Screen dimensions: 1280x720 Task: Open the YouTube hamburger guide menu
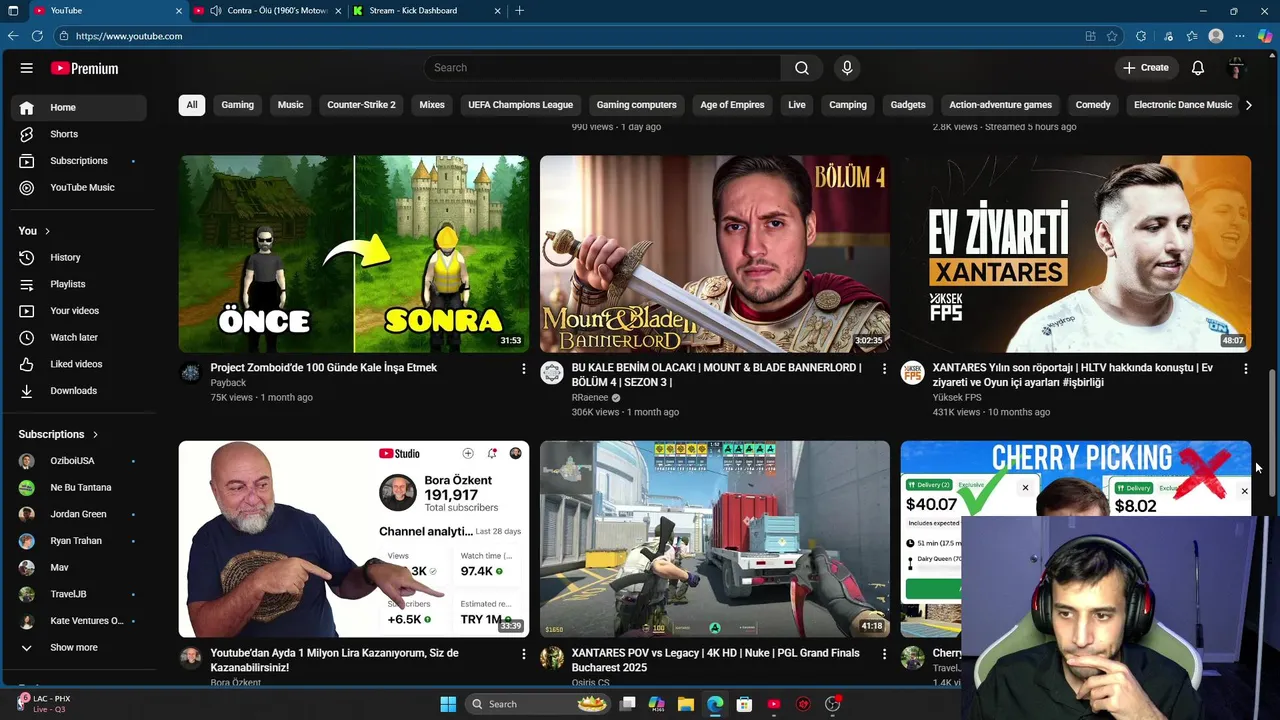click(x=27, y=68)
